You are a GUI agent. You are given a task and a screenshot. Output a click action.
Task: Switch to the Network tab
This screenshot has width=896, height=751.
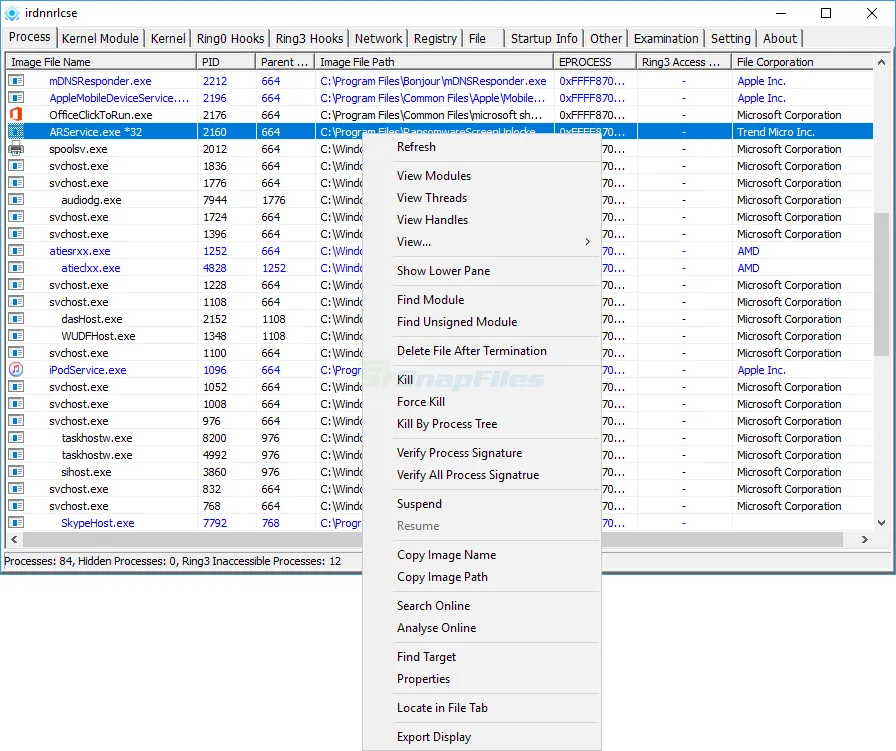[x=378, y=38]
